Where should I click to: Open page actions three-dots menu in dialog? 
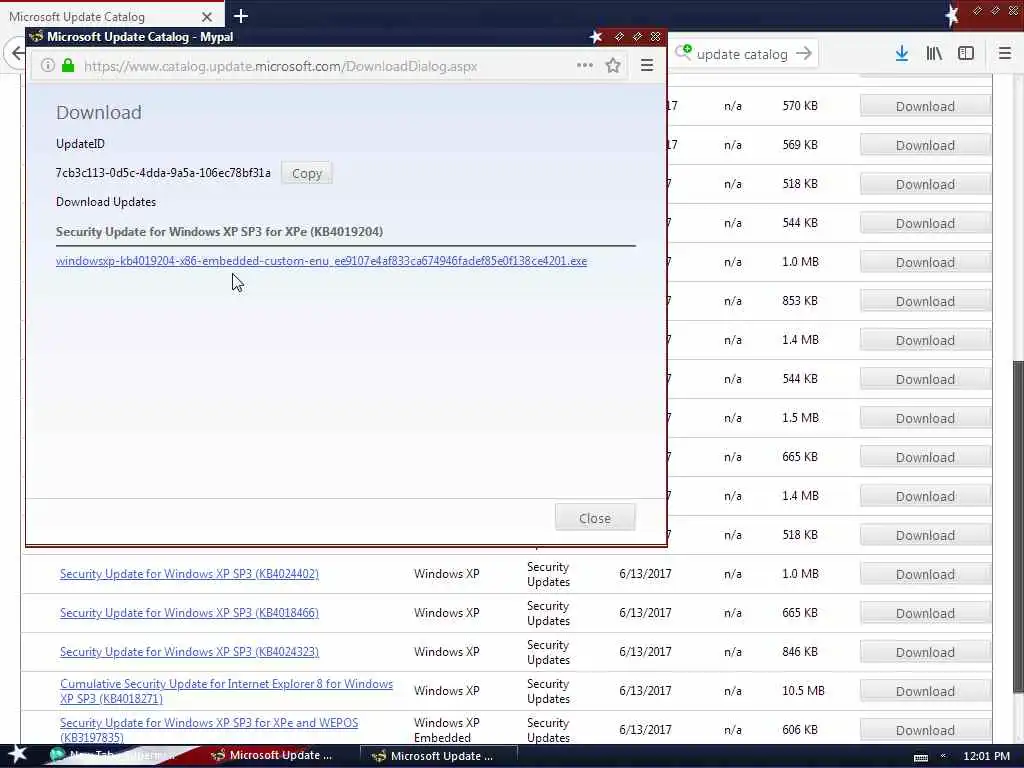tap(585, 65)
